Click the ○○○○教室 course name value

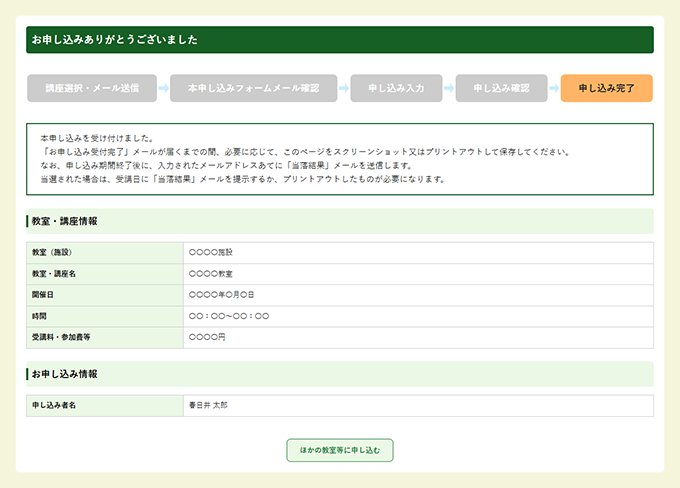(210, 273)
